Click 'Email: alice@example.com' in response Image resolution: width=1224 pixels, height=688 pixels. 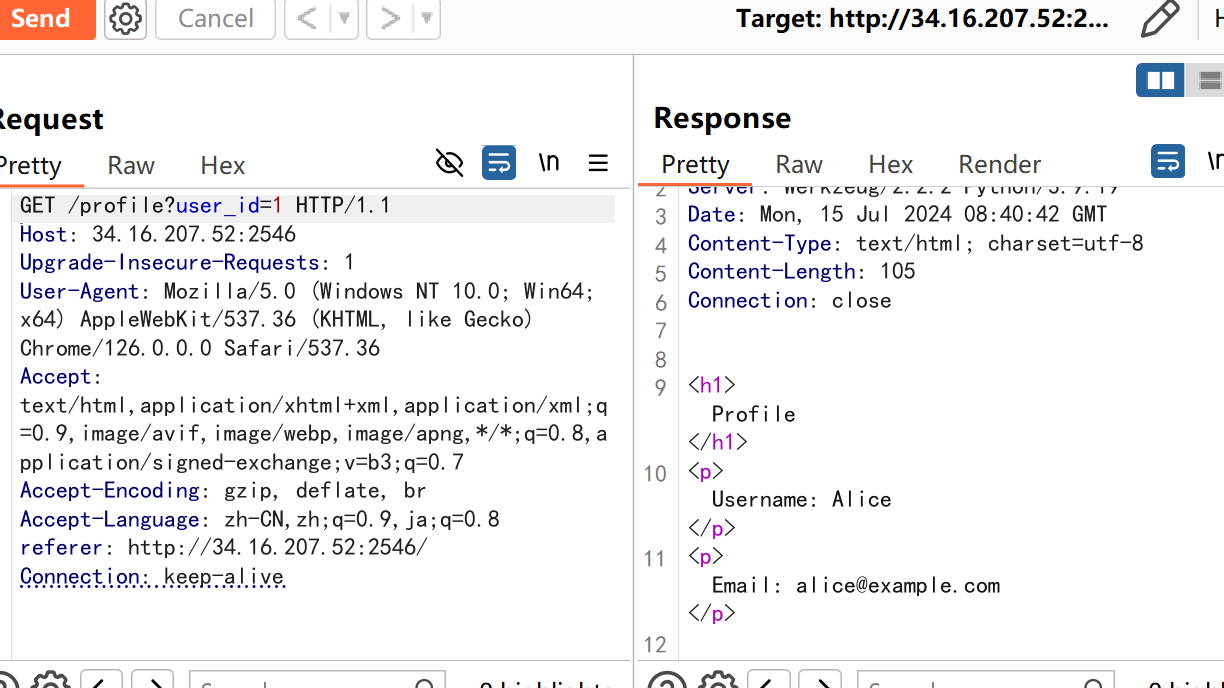point(856,585)
